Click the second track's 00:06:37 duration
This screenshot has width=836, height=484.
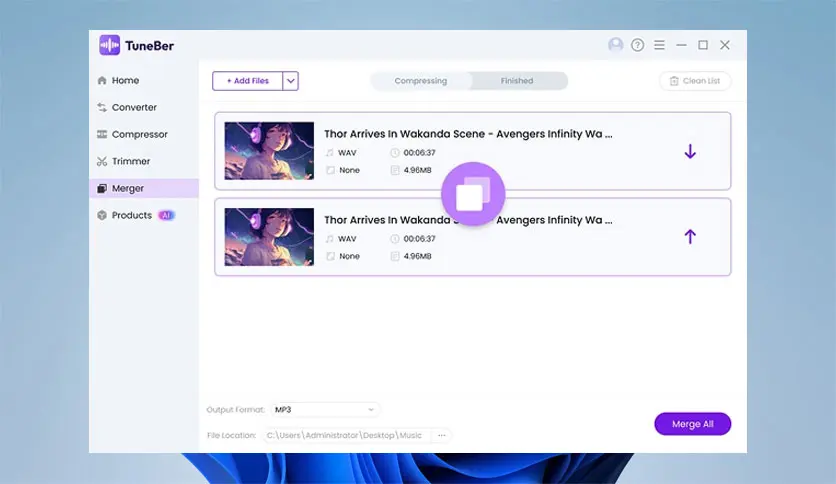click(419, 239)
